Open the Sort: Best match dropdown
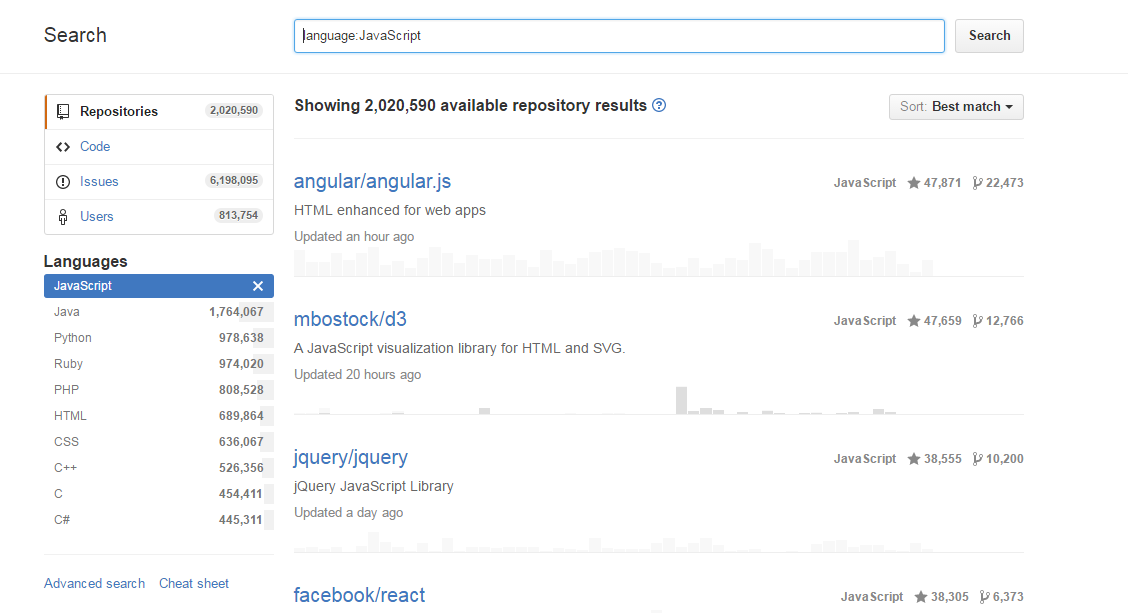This screenshot has width=1128, height=613. click(x=956, y=106)
